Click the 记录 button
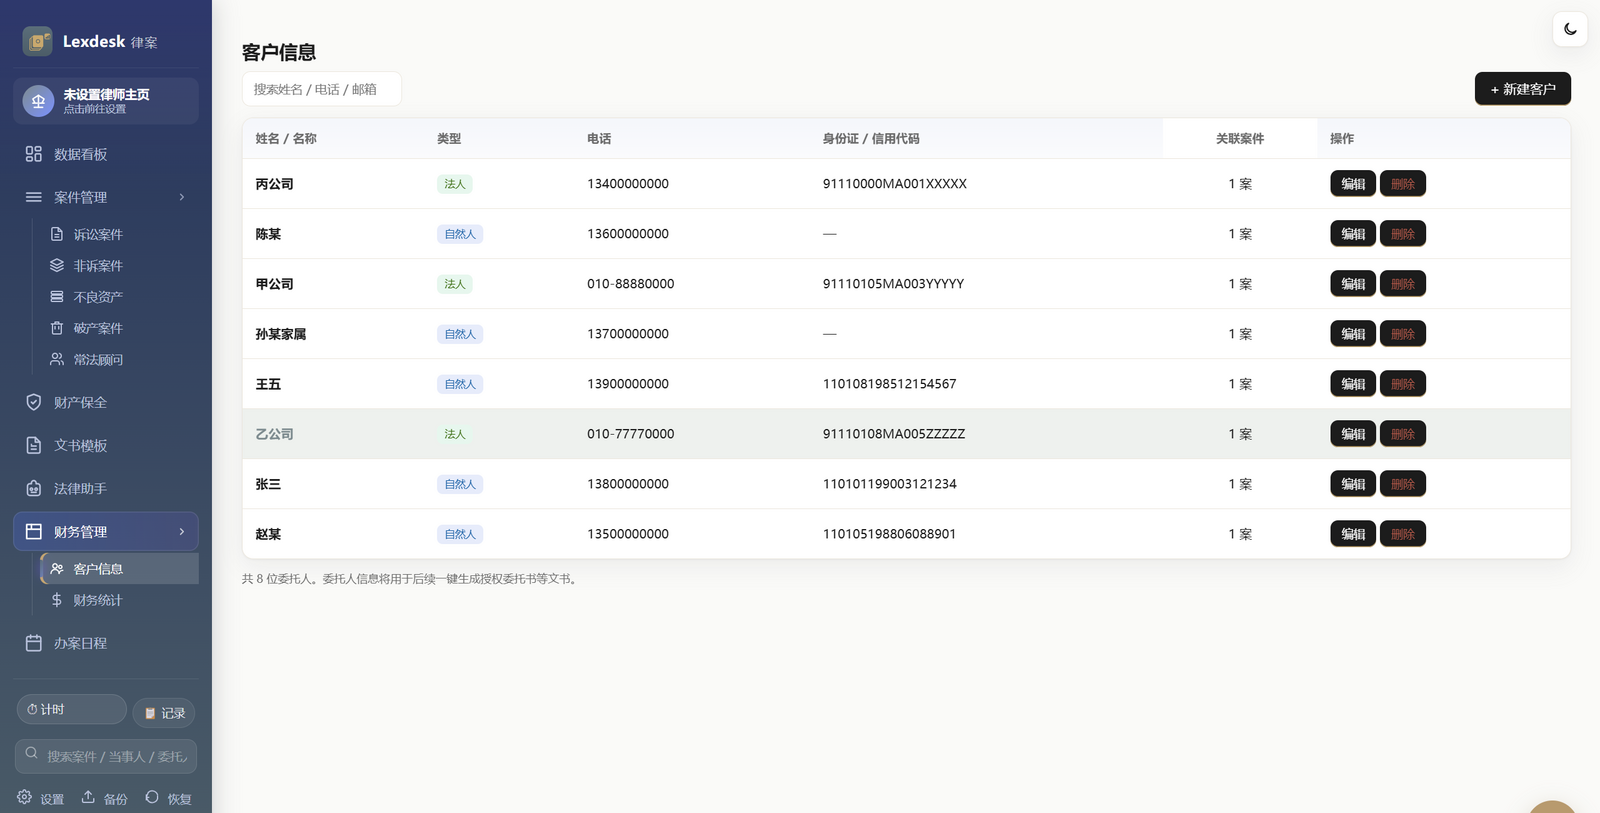The image size is (1600, 813). (x=164, y=713)
